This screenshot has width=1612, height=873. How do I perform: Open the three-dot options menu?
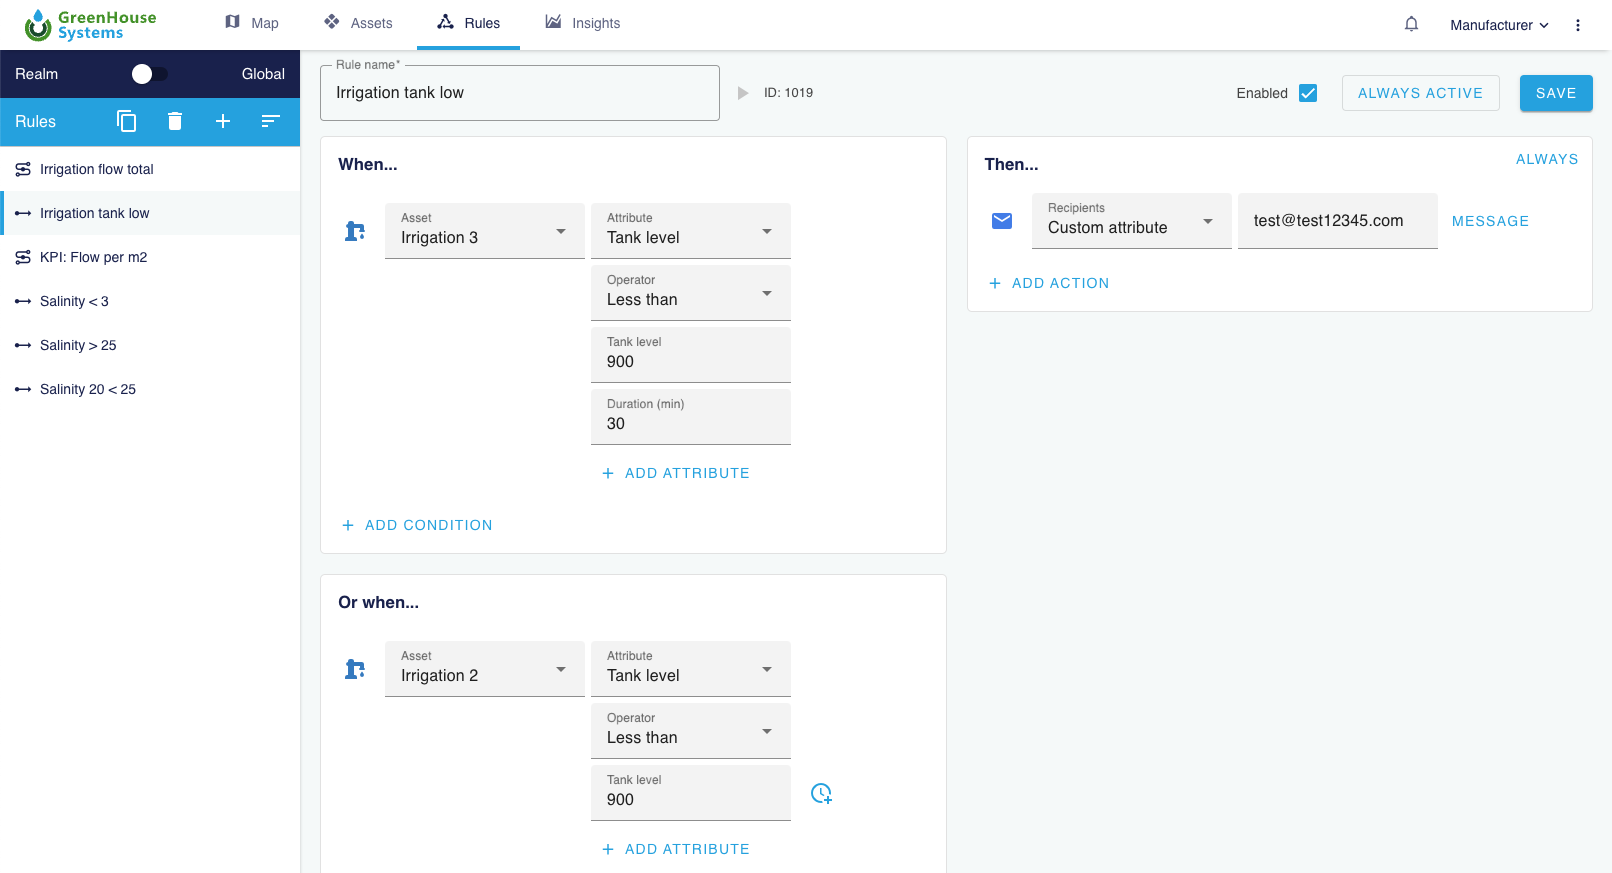pos(1578,25)
